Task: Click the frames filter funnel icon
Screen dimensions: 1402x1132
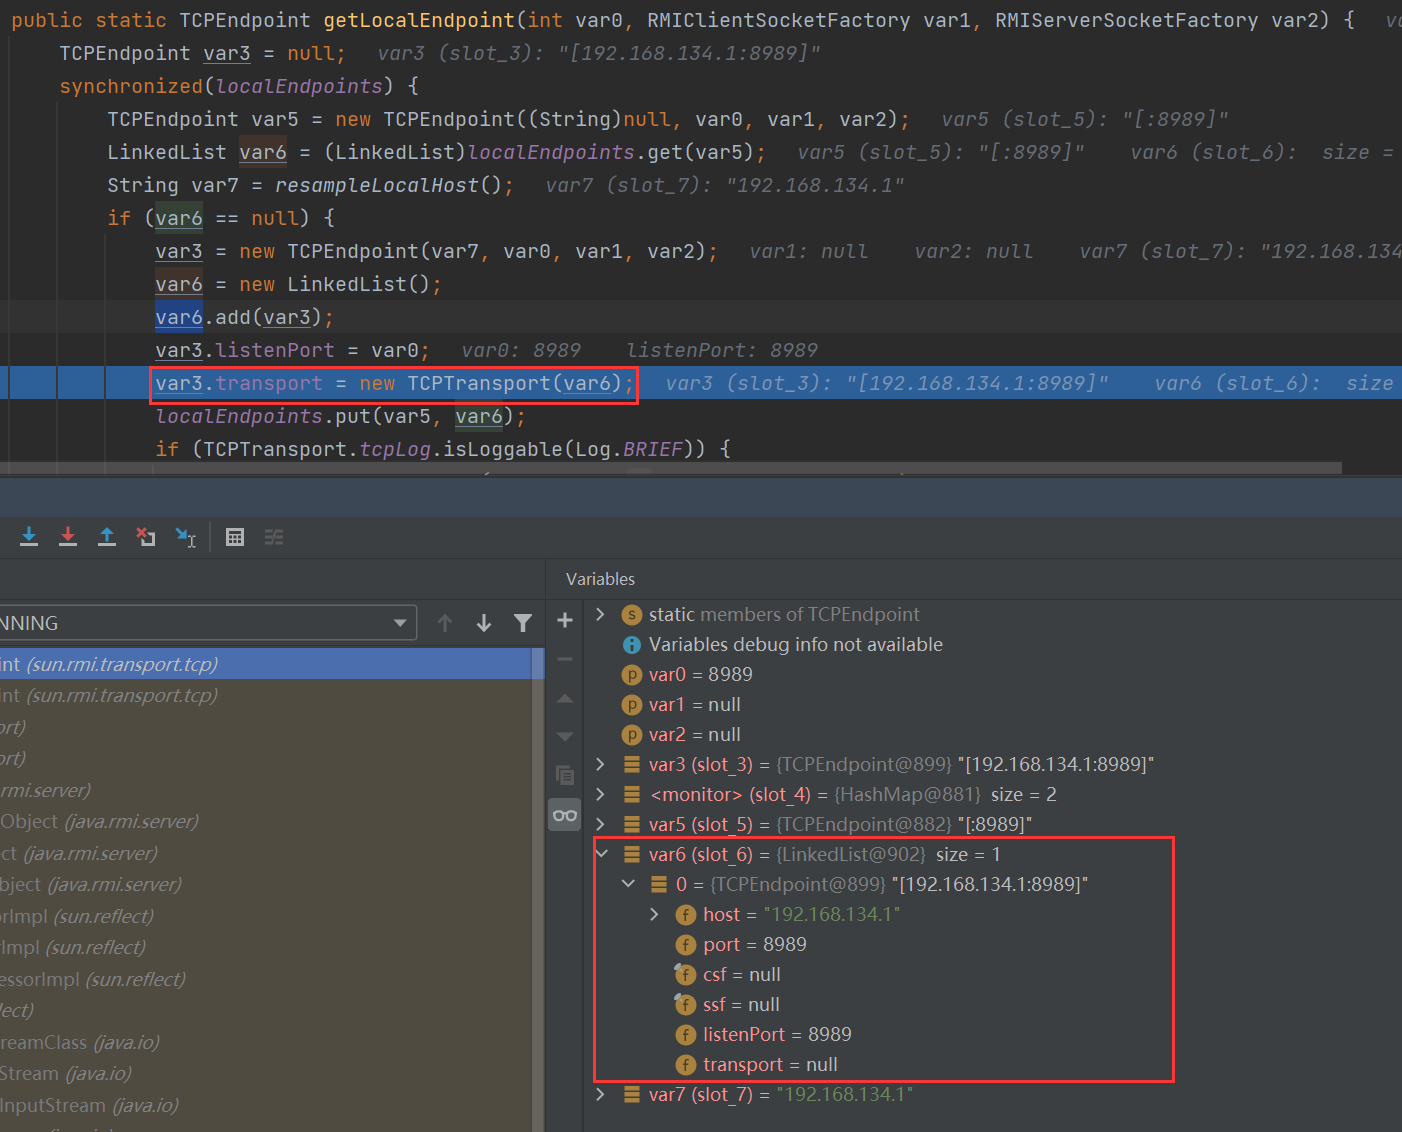Action: (x=523, y=623)
